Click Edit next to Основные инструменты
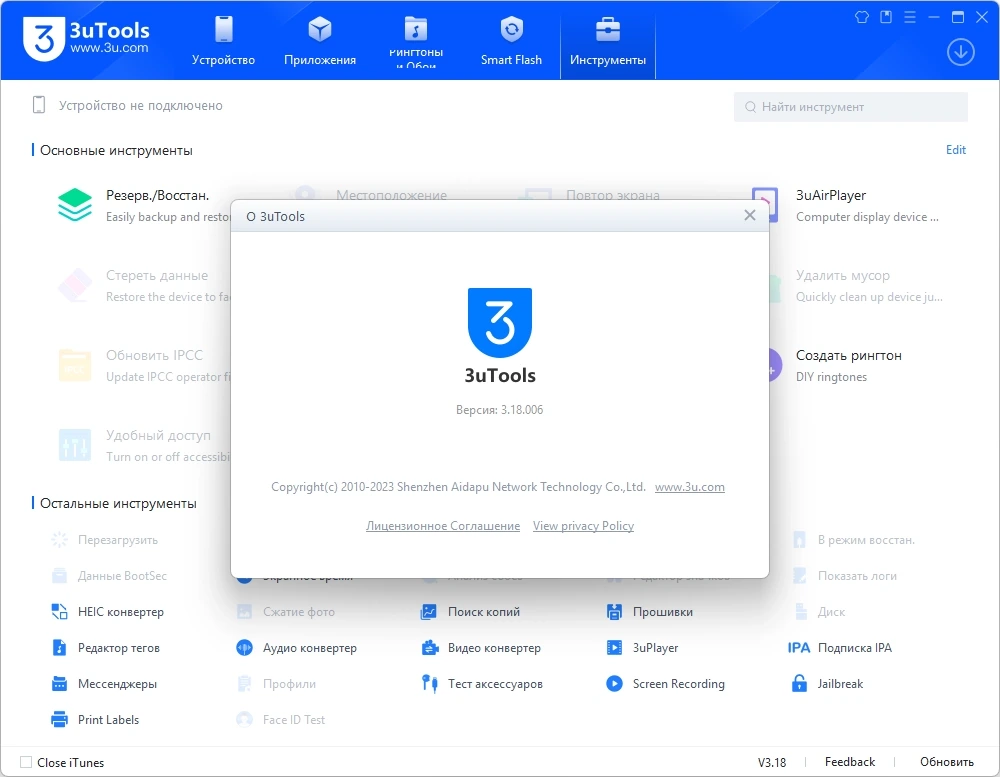Image resolution: width=1000 pixels, height=777 pixels. pos(955,150)
